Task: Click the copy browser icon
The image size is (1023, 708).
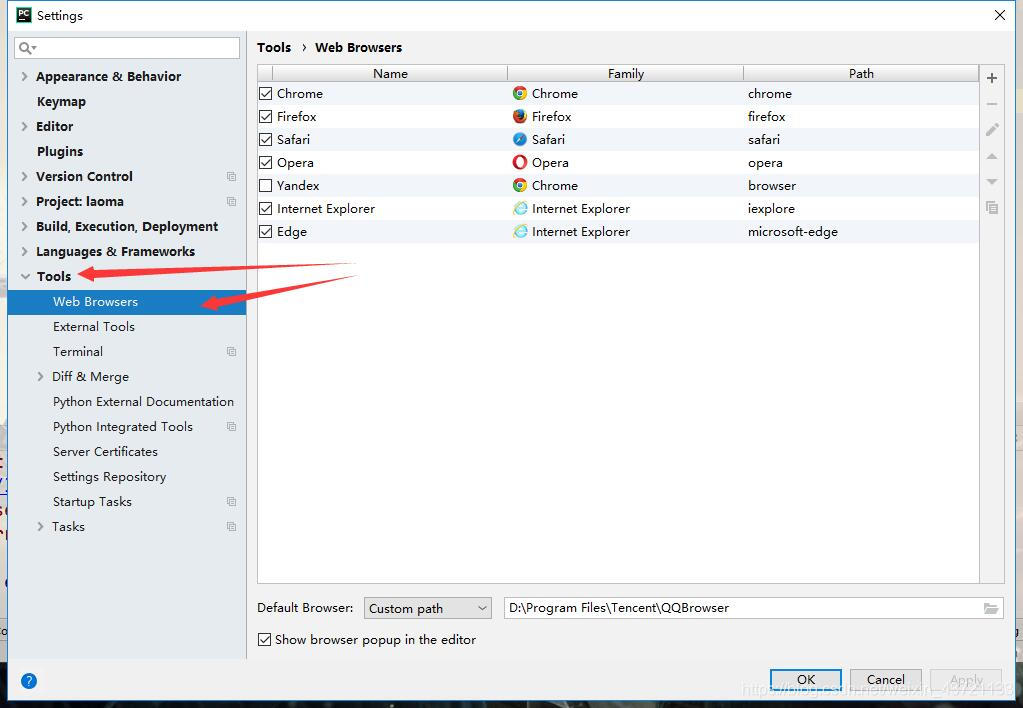Action: coord(992,208)
